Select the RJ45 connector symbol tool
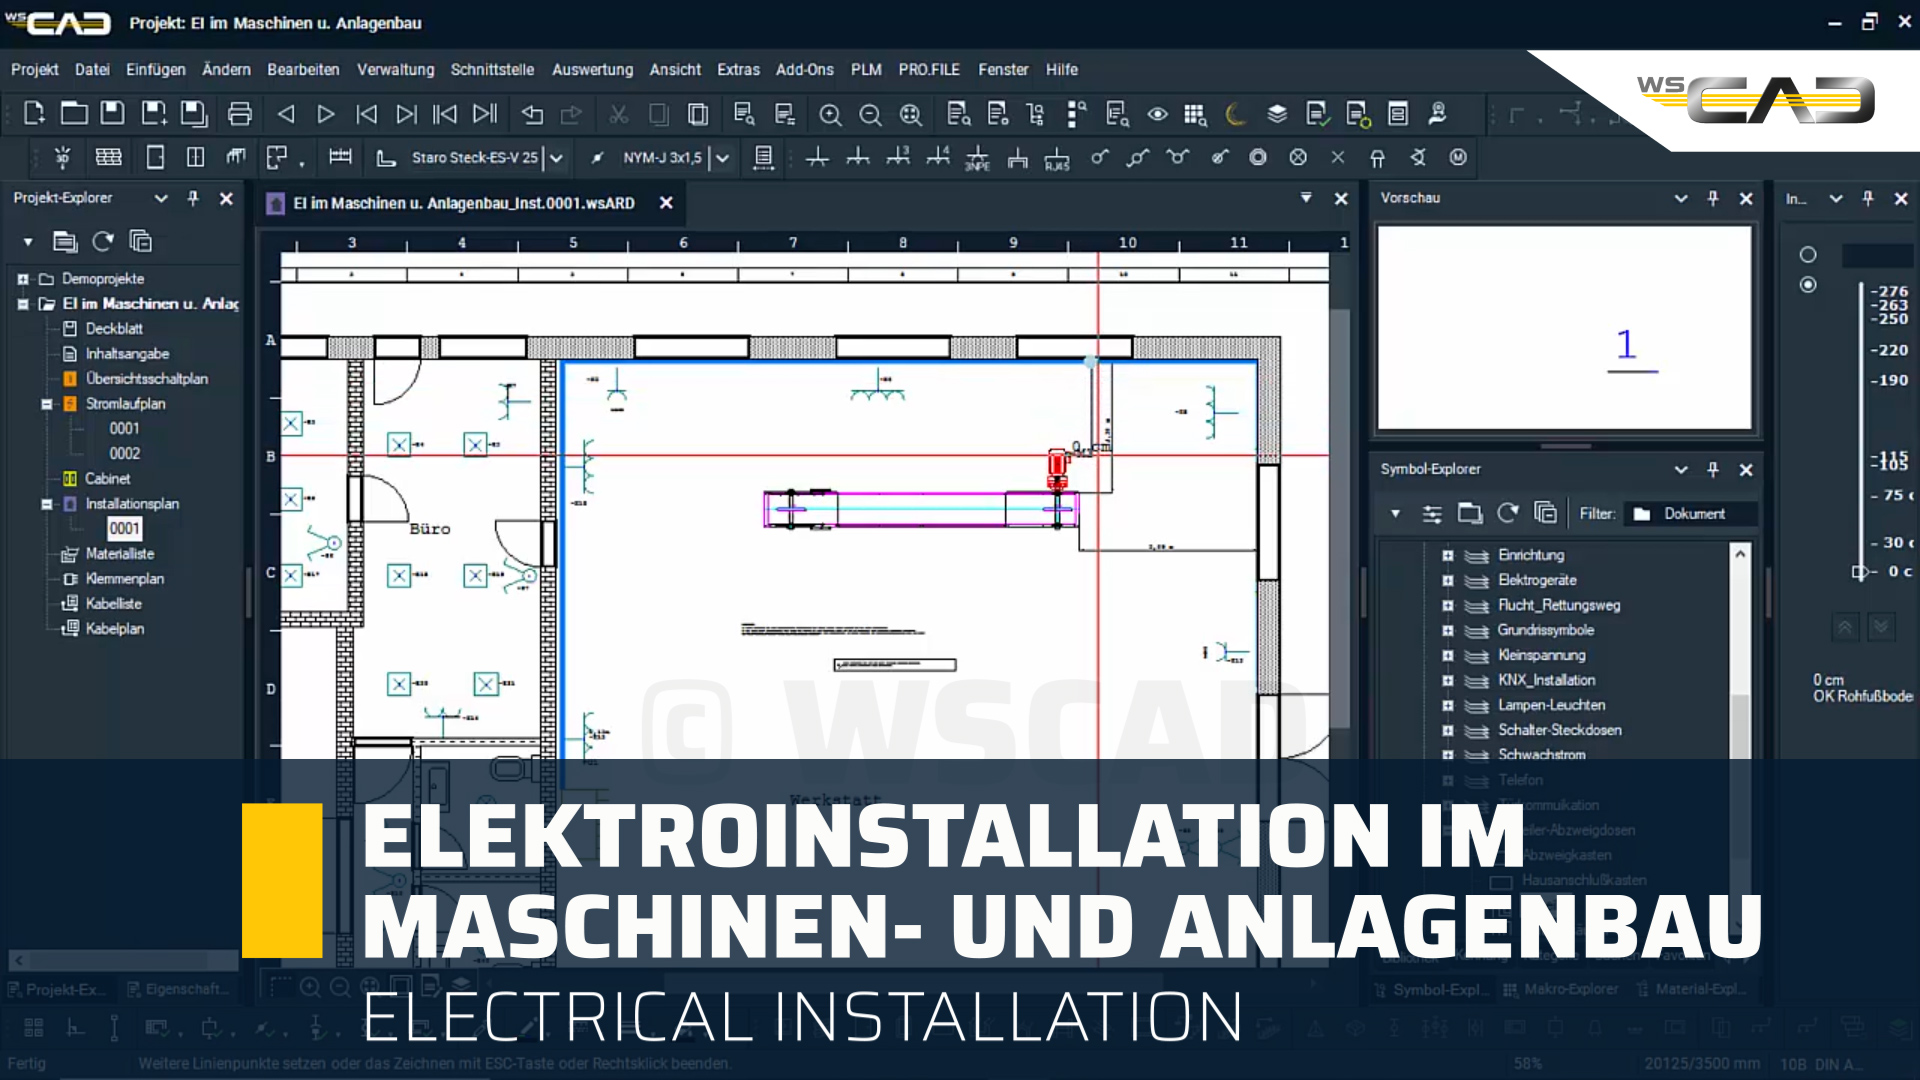Image resolution: width=1920 pixels, height=1080 pixels. coord(1057,158)
